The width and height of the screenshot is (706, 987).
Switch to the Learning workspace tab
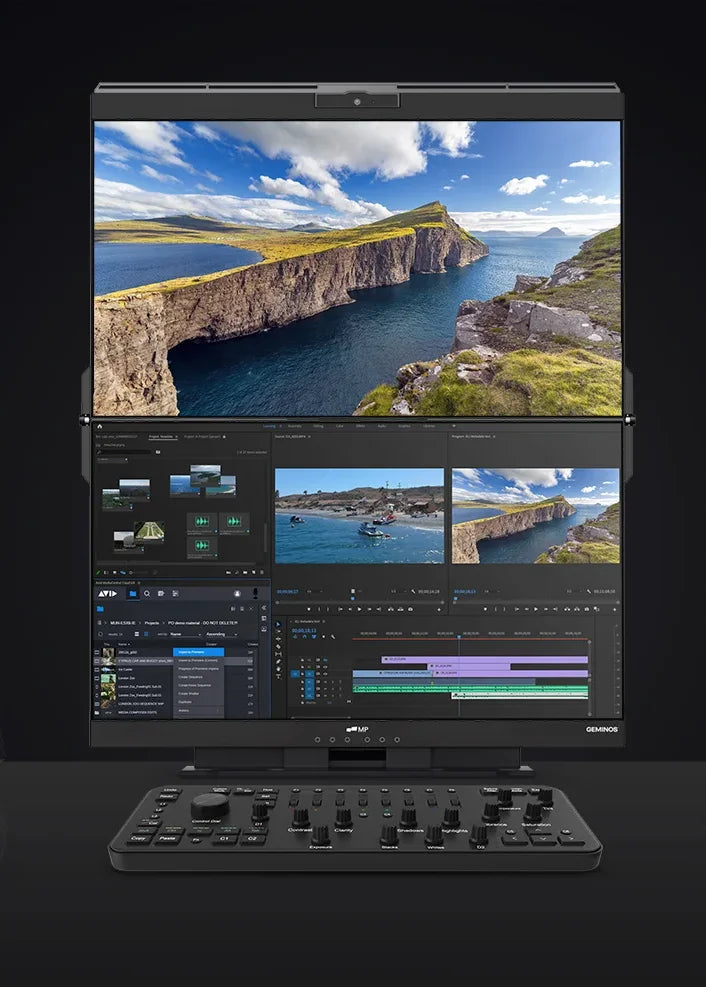click(269, 426)
